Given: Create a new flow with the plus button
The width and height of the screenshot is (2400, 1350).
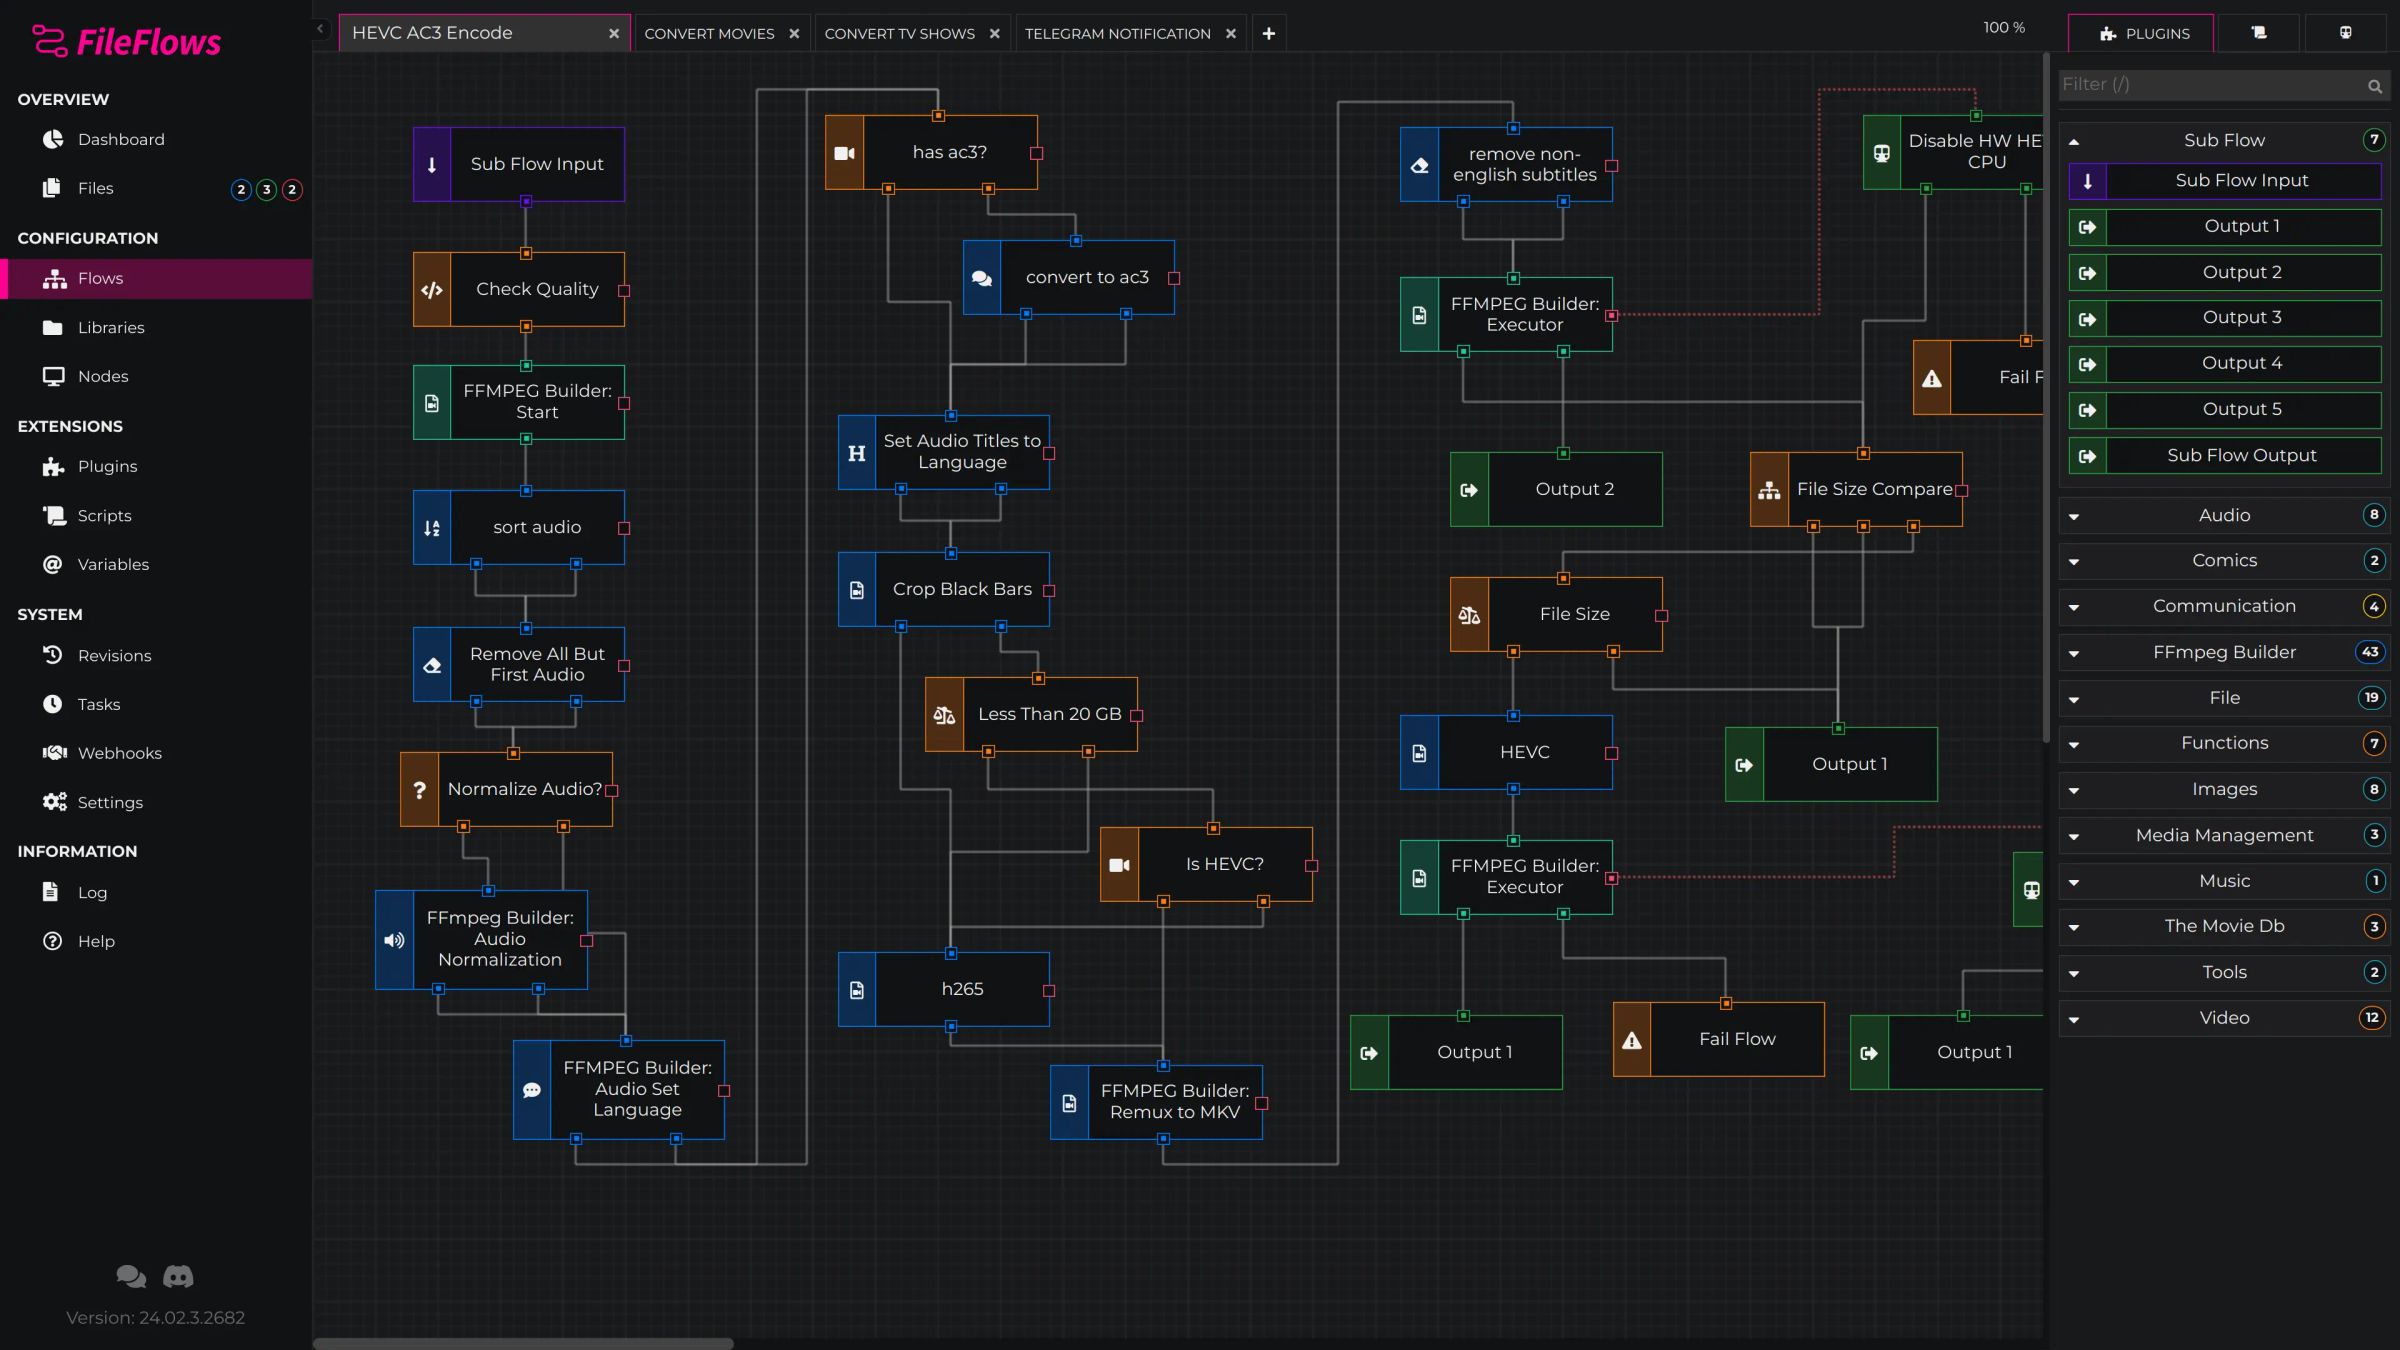Looking at the screenshot, I should pos(1268,33).
